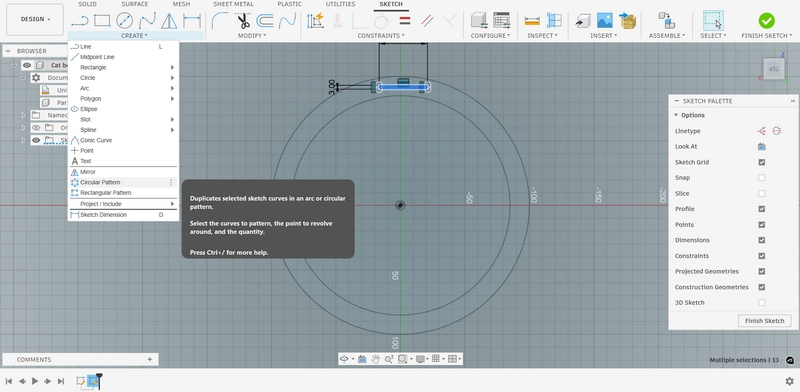Screen dimensions: 800x392
Task: Enable the Snap checkbox
Action: click(x=762, y=178)
